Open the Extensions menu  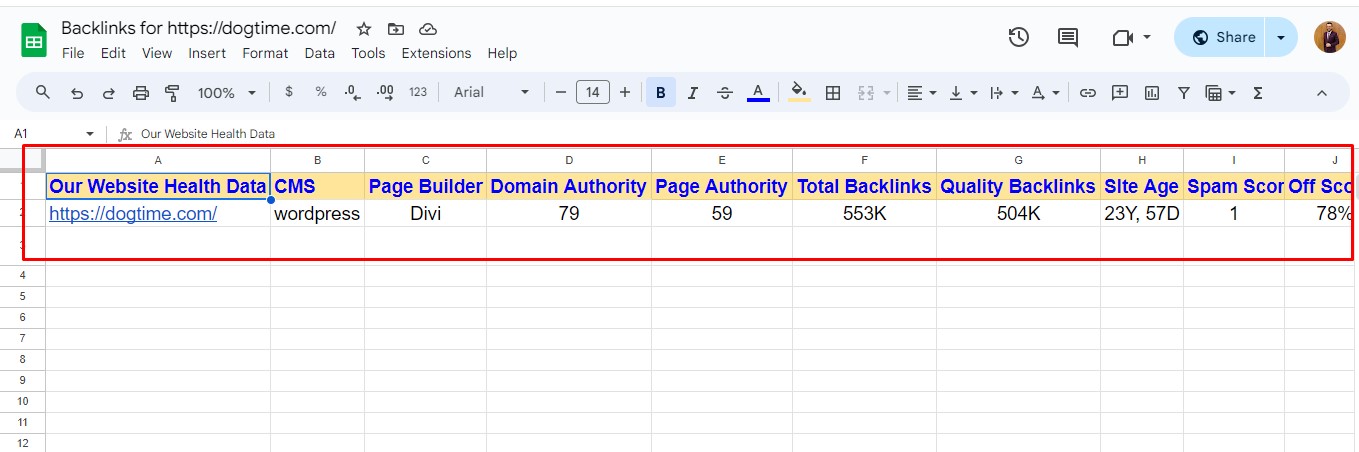(x=436, y=53)
